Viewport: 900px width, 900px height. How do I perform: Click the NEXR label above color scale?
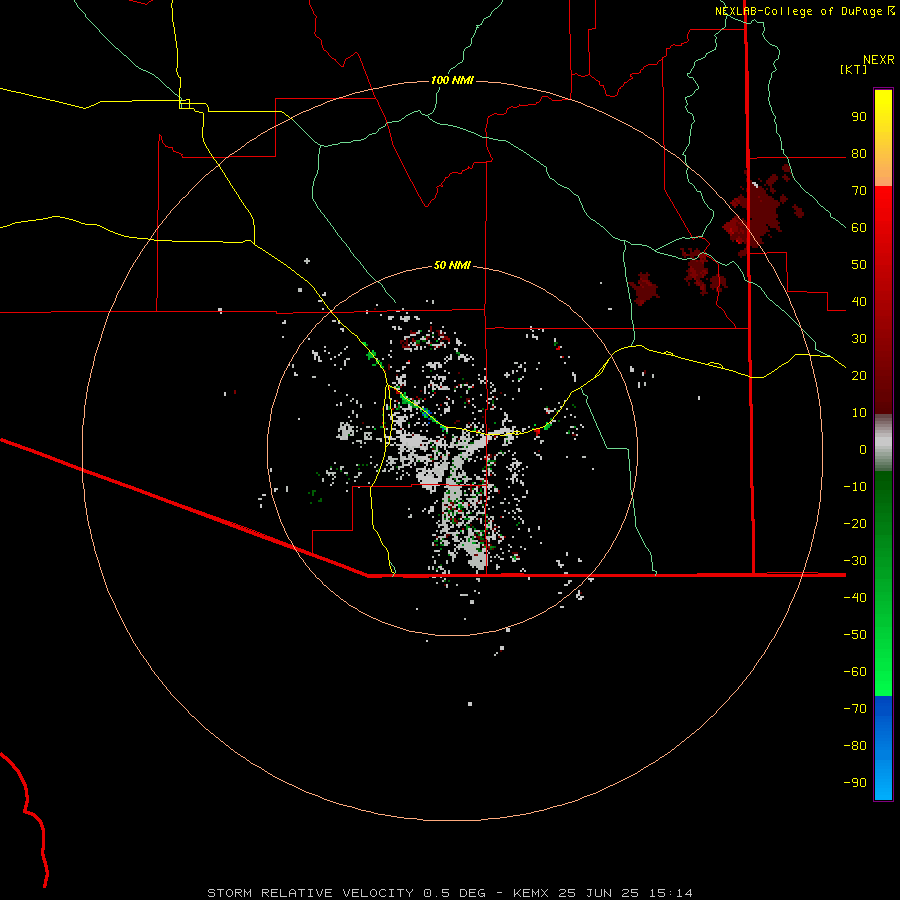879,60
